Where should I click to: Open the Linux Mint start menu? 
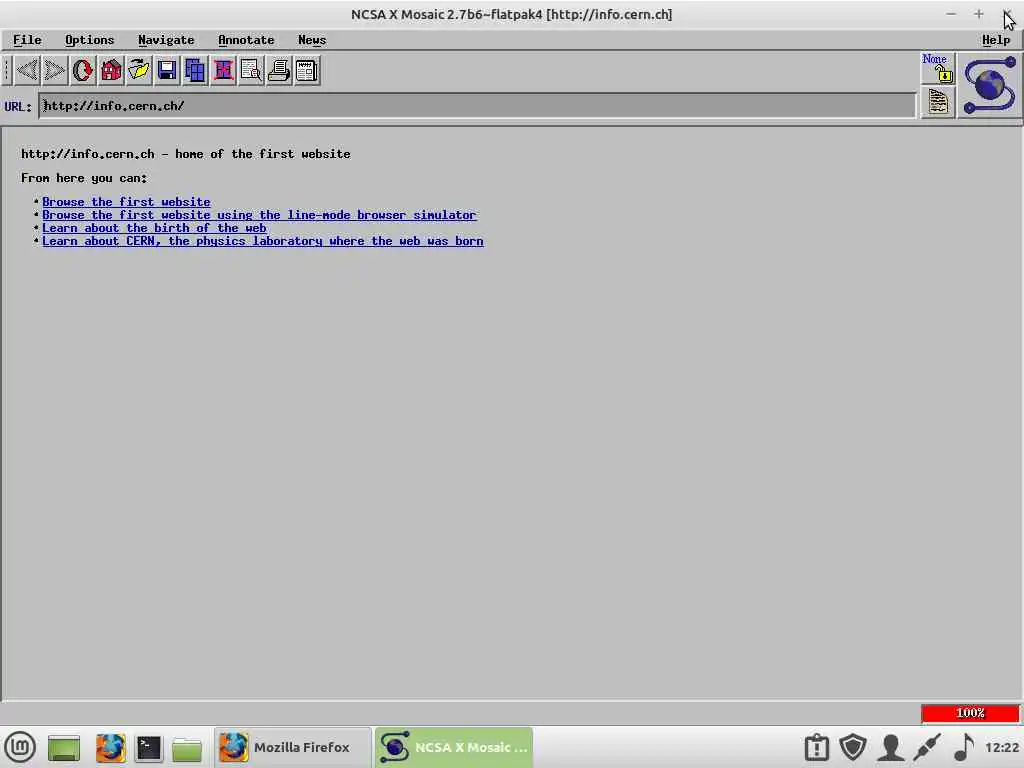point(20,747)
